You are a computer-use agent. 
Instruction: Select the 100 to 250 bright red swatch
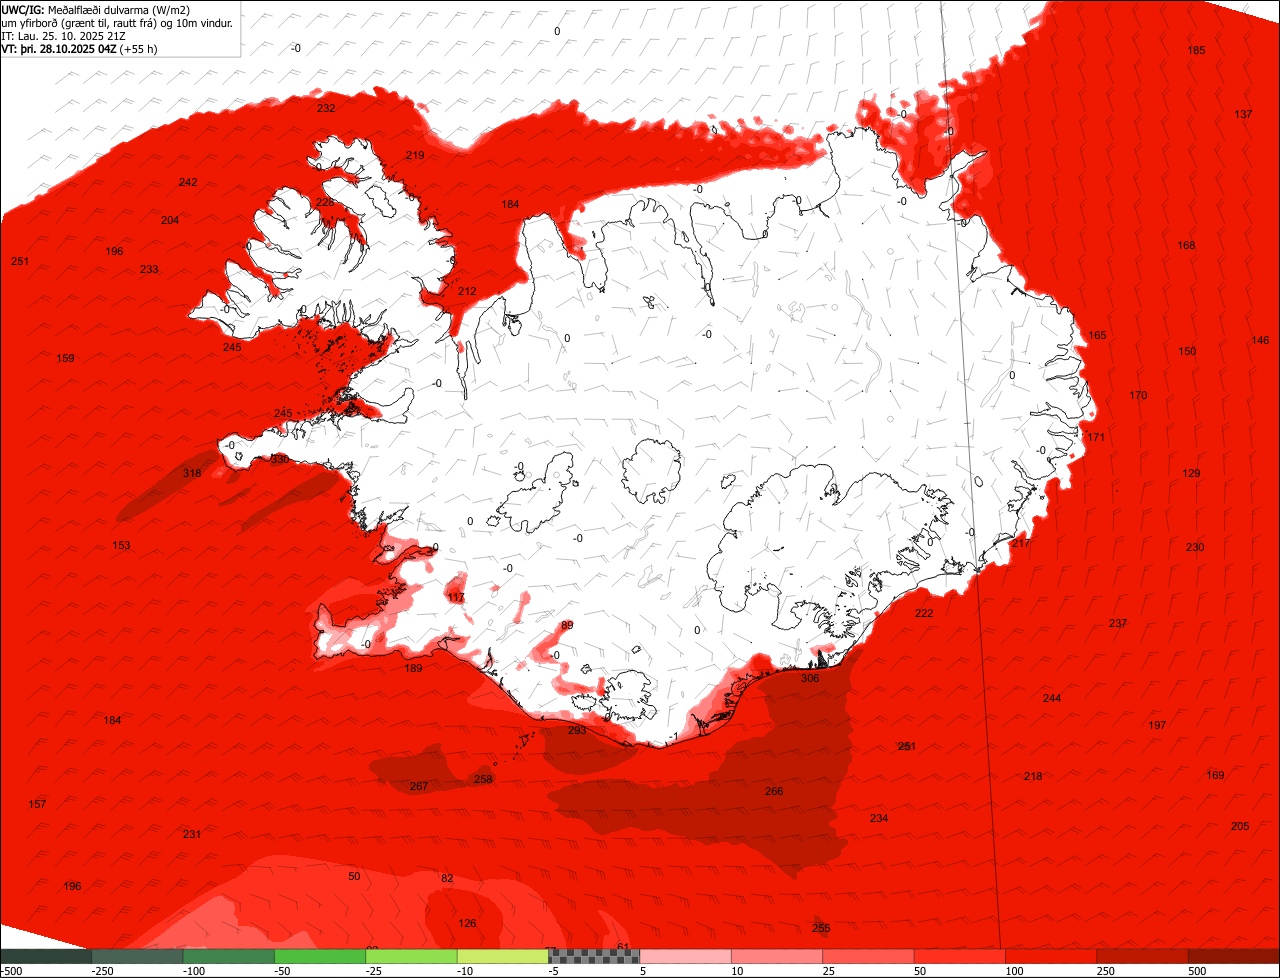click(x=1051, y=956)
